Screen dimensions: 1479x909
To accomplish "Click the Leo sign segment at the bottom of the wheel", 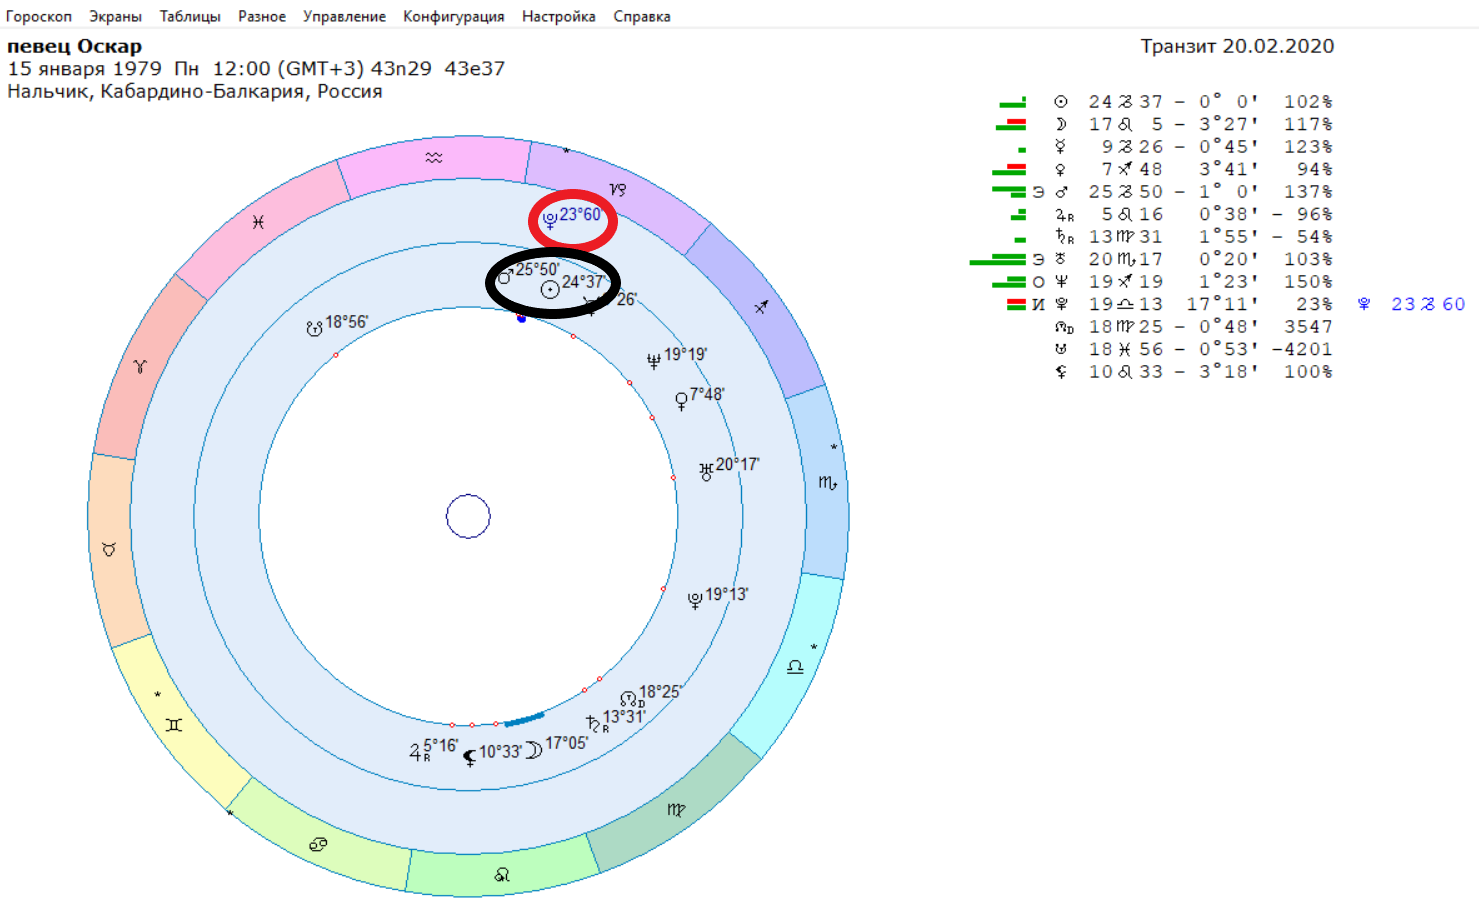I will pyautogui.click(x=502, y=874).
